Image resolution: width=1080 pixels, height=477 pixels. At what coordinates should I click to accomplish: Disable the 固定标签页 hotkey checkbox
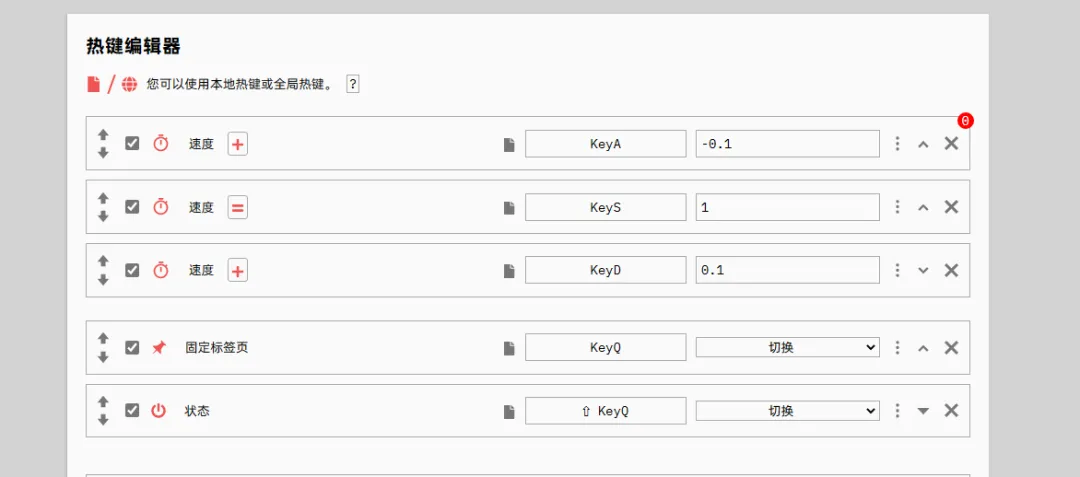click(x=132, y=347)
